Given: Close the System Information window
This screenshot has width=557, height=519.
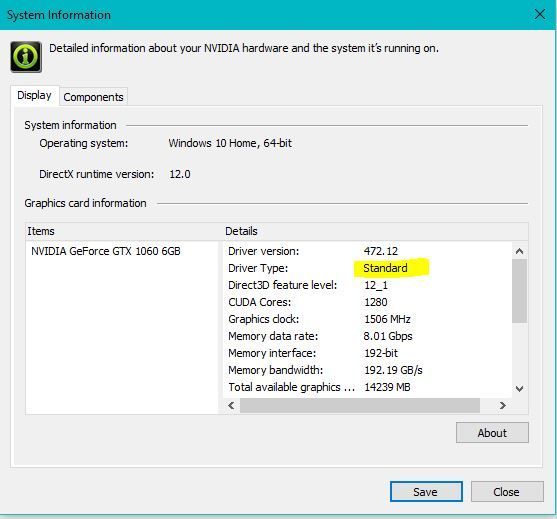Looking at the screenshot, I should coord(540,15).
